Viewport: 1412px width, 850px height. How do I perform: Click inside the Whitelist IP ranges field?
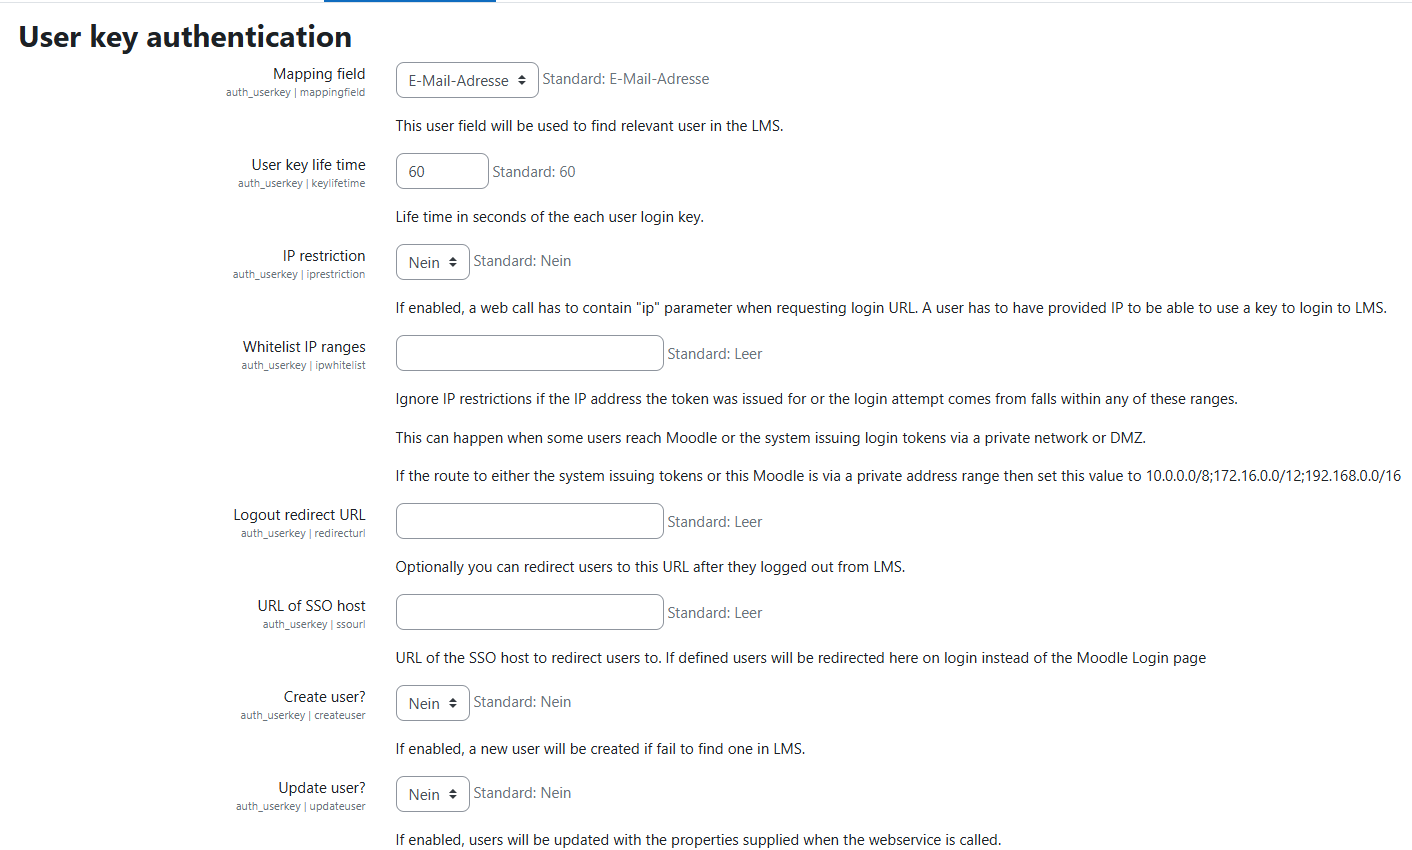click(x=529, y=352)
